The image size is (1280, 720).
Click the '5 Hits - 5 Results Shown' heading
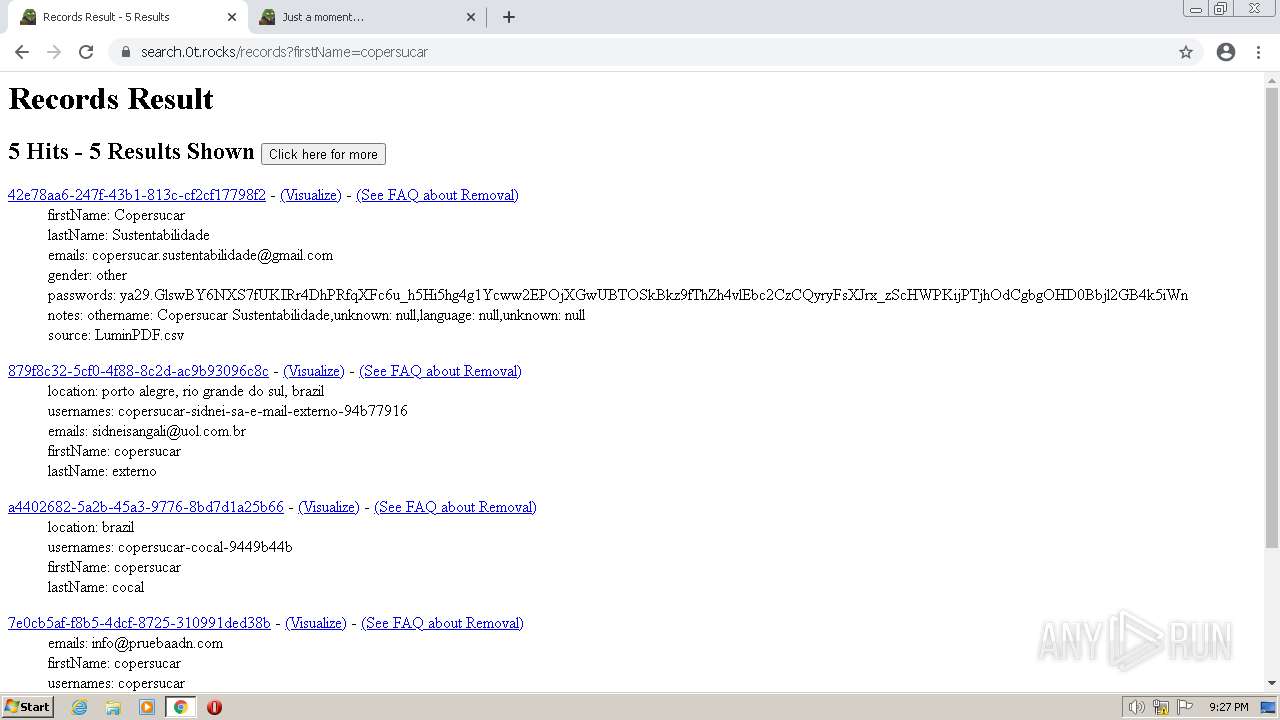coord(131,152)
